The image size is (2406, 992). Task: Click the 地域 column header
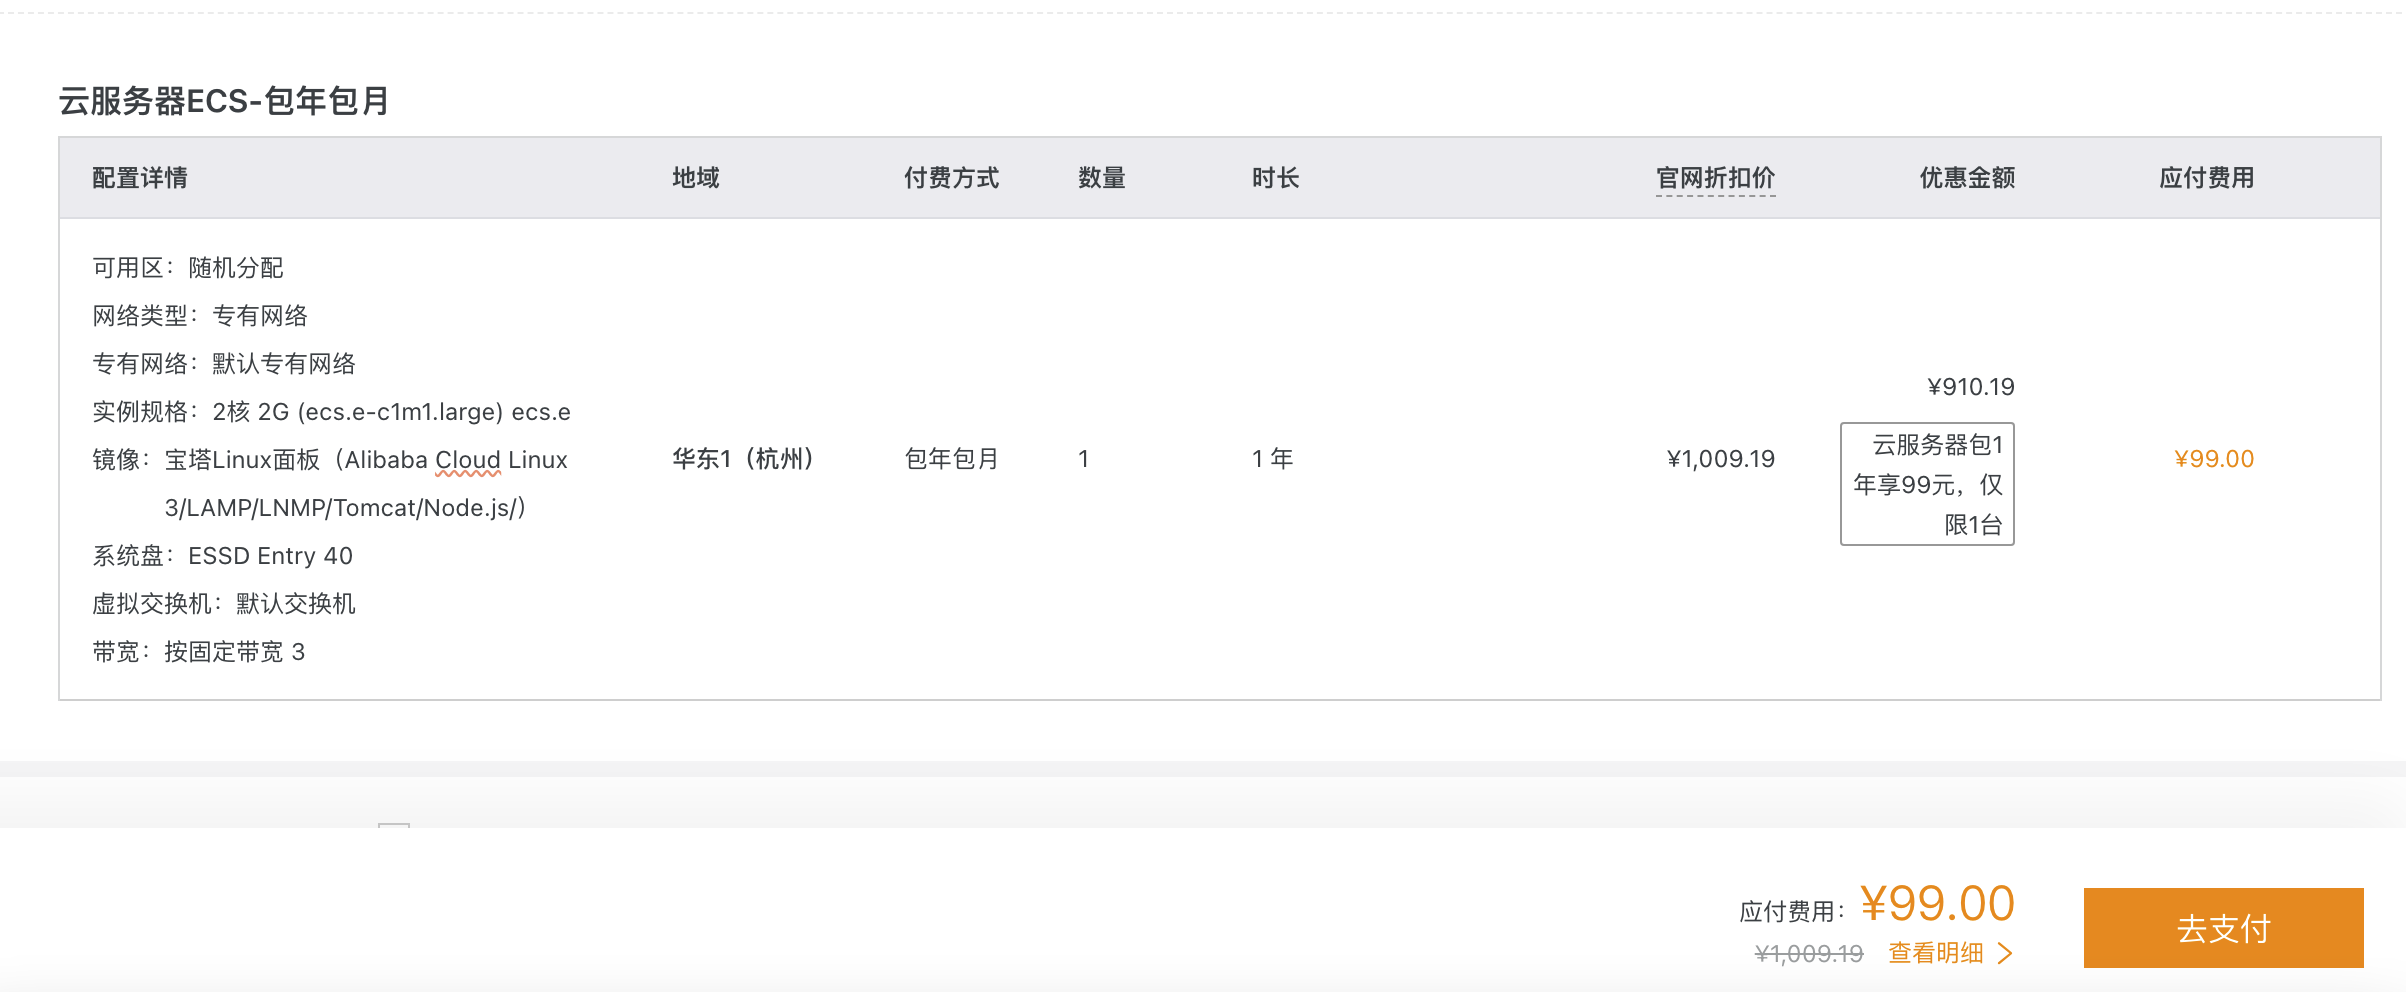tap(696, 178)
